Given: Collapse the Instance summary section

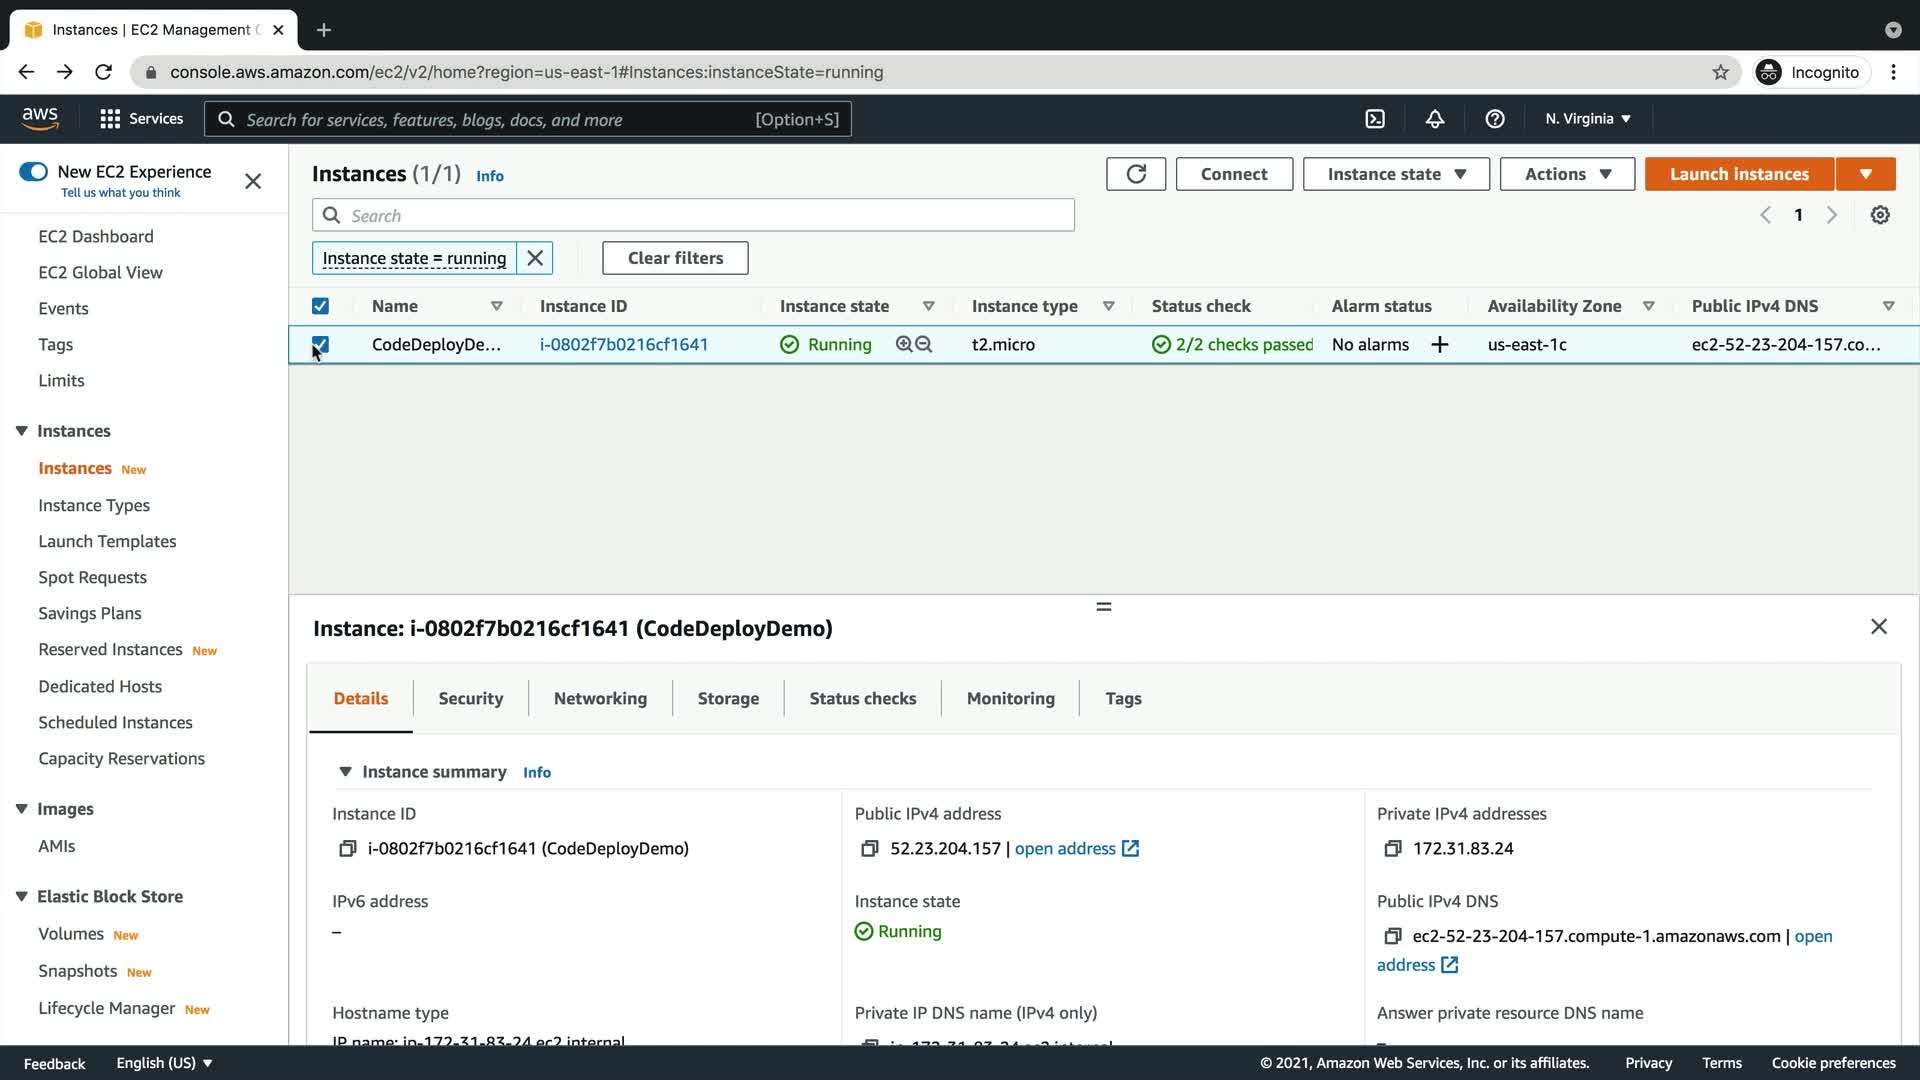Looking at the screenshot, I should point(345,772).
